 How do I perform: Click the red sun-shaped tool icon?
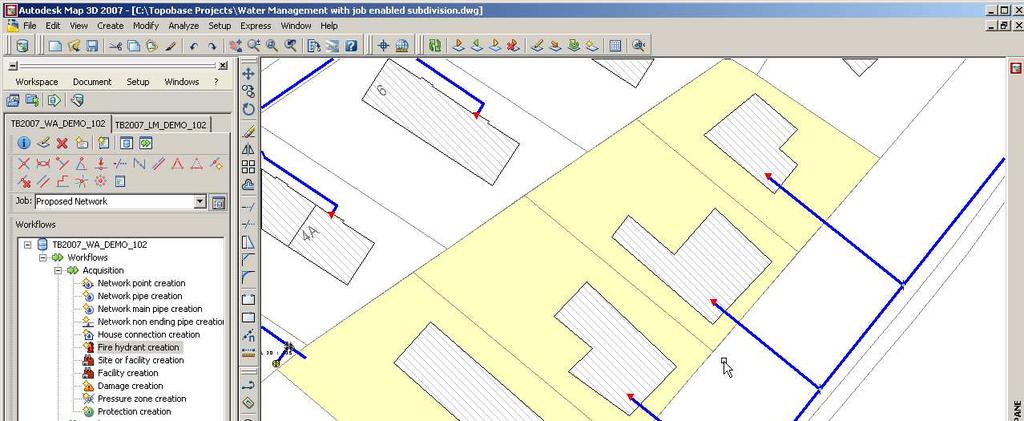pos(101,181)
